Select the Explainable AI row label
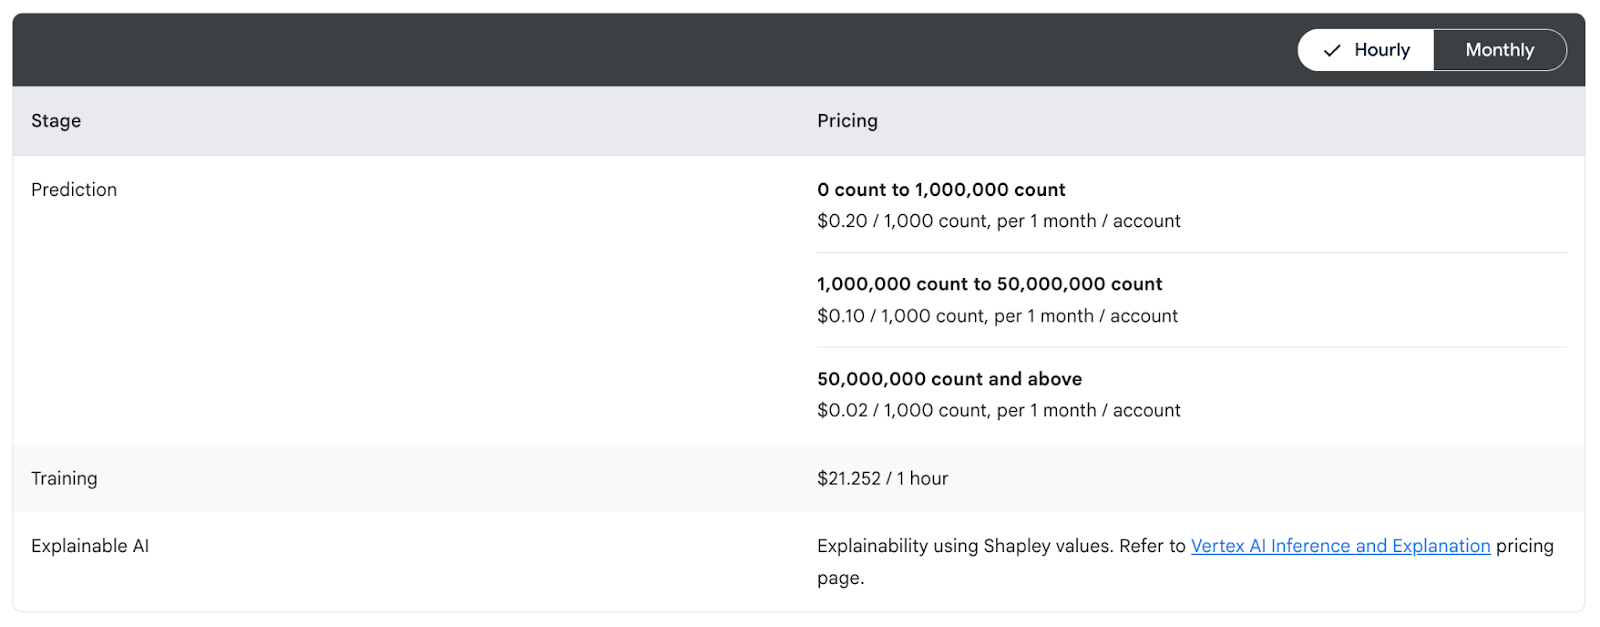1600x627 pixels. click(x=90, y=546)
